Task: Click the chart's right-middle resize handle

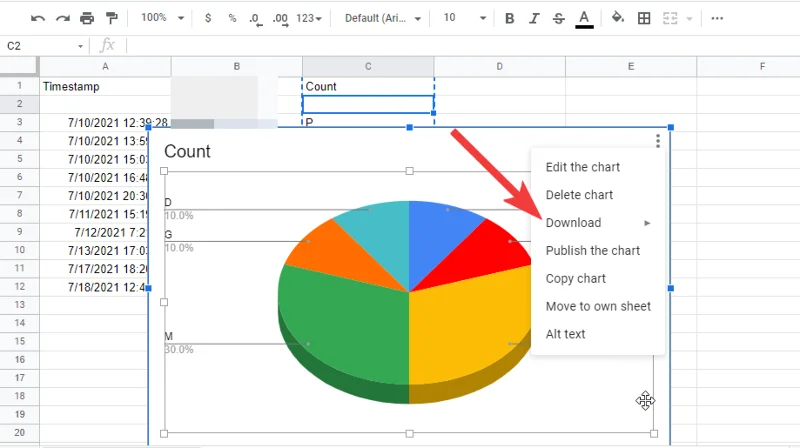Action: [x=670, y=288]
